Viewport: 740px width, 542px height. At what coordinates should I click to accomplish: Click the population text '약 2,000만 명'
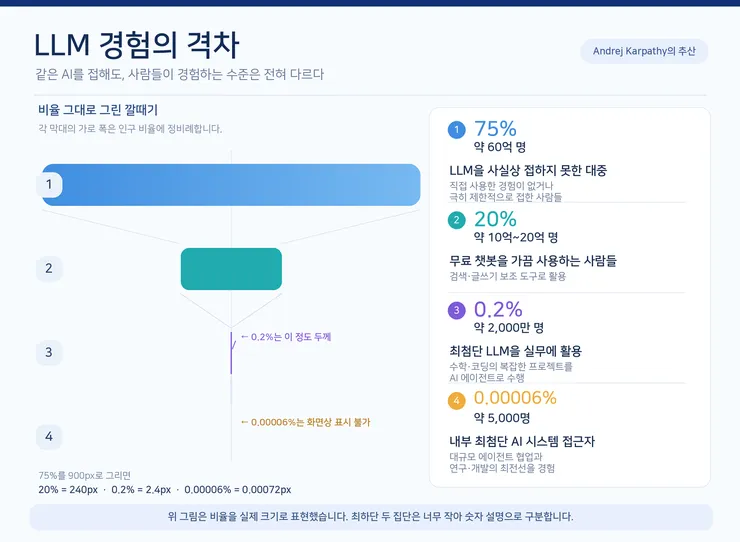point(509,327)
